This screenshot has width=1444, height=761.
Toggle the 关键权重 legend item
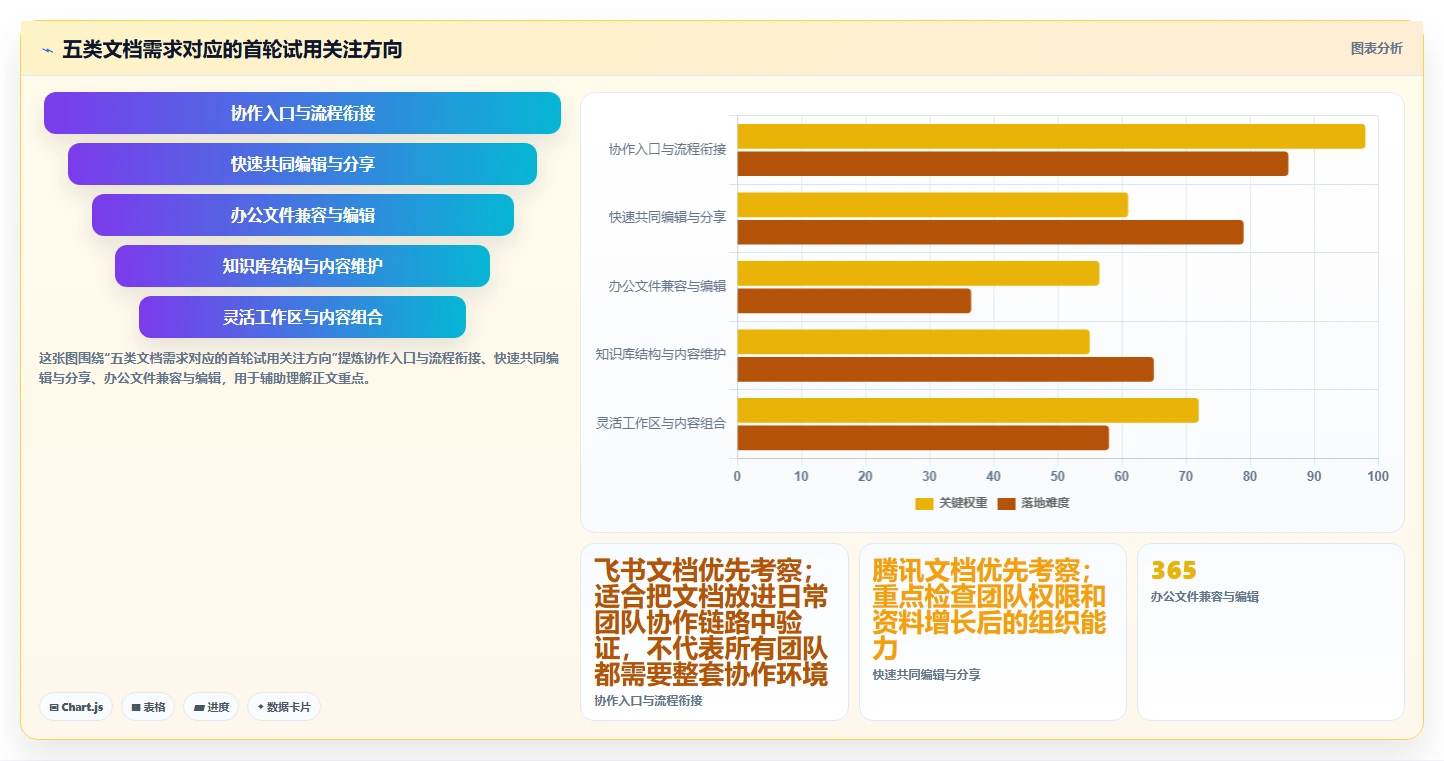[951, 503]
